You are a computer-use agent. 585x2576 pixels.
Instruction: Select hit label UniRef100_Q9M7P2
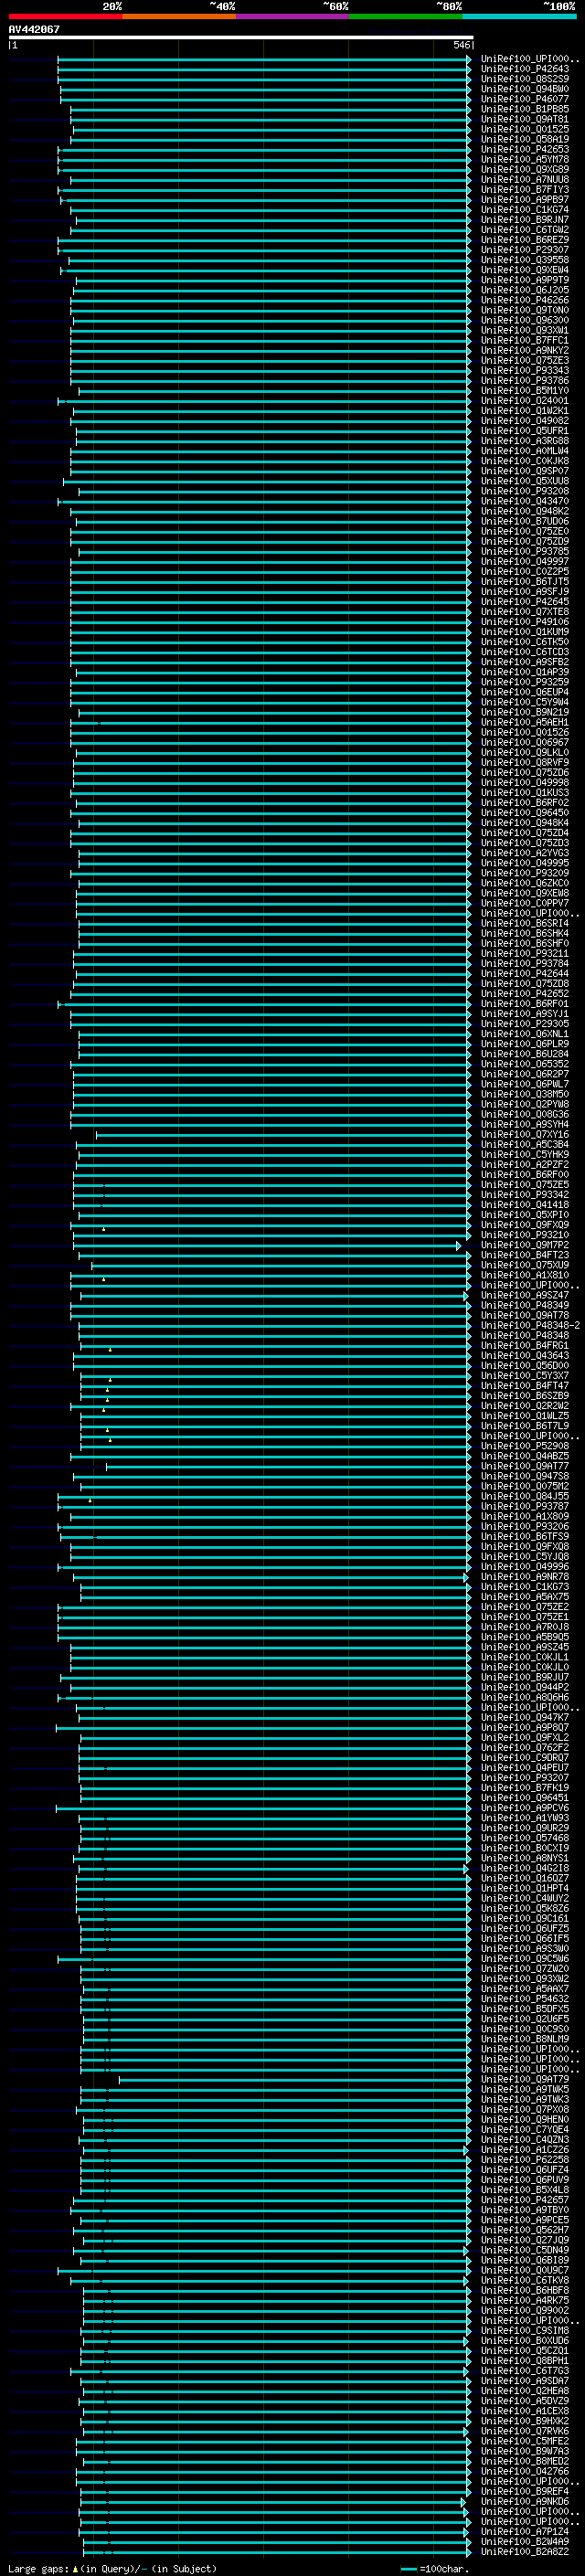coord(525,1245)
